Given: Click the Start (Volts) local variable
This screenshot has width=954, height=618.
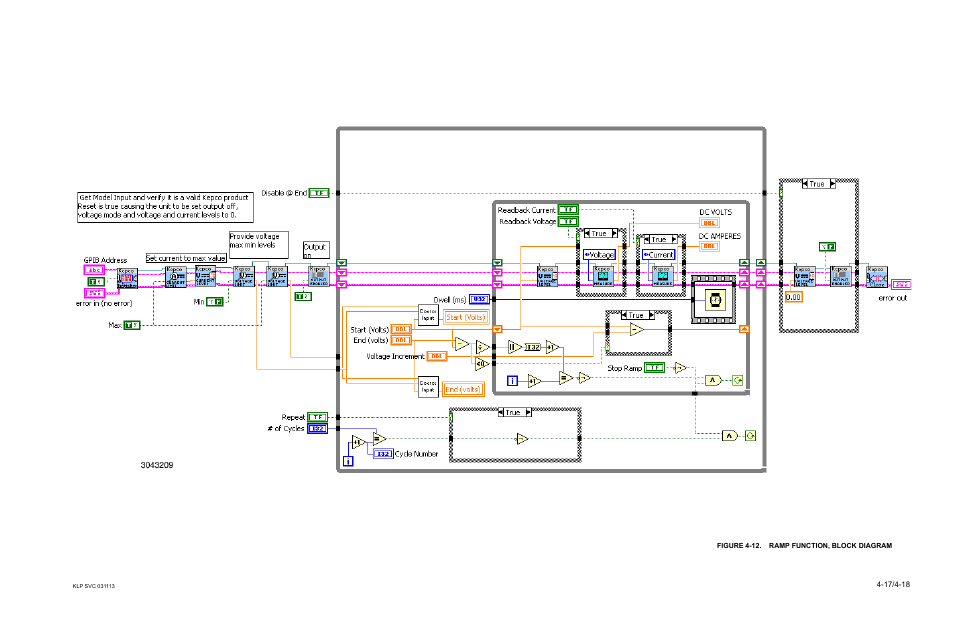Looking at the screenshot, I should [x=466, y=317].
